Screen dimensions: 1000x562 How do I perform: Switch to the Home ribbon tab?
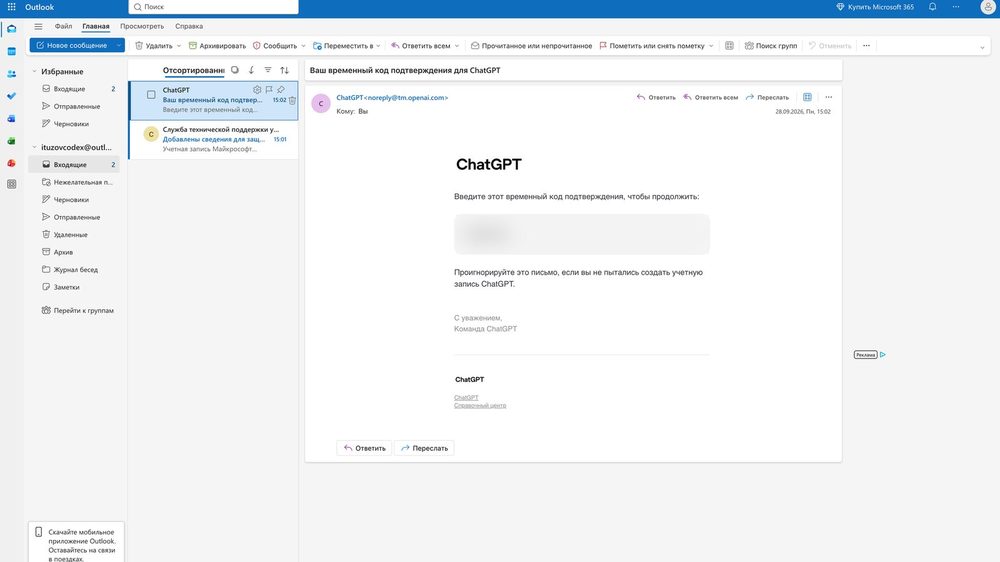(x=96, y=26)
